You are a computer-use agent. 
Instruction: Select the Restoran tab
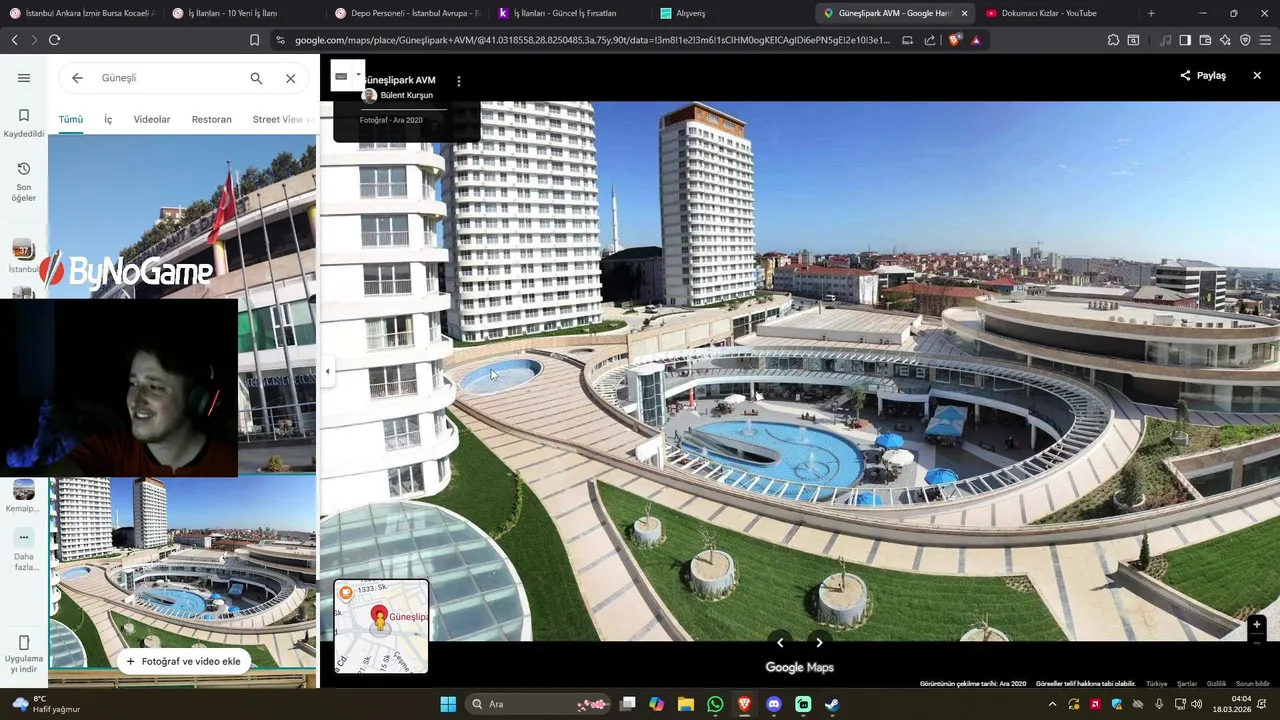point(211,119)
